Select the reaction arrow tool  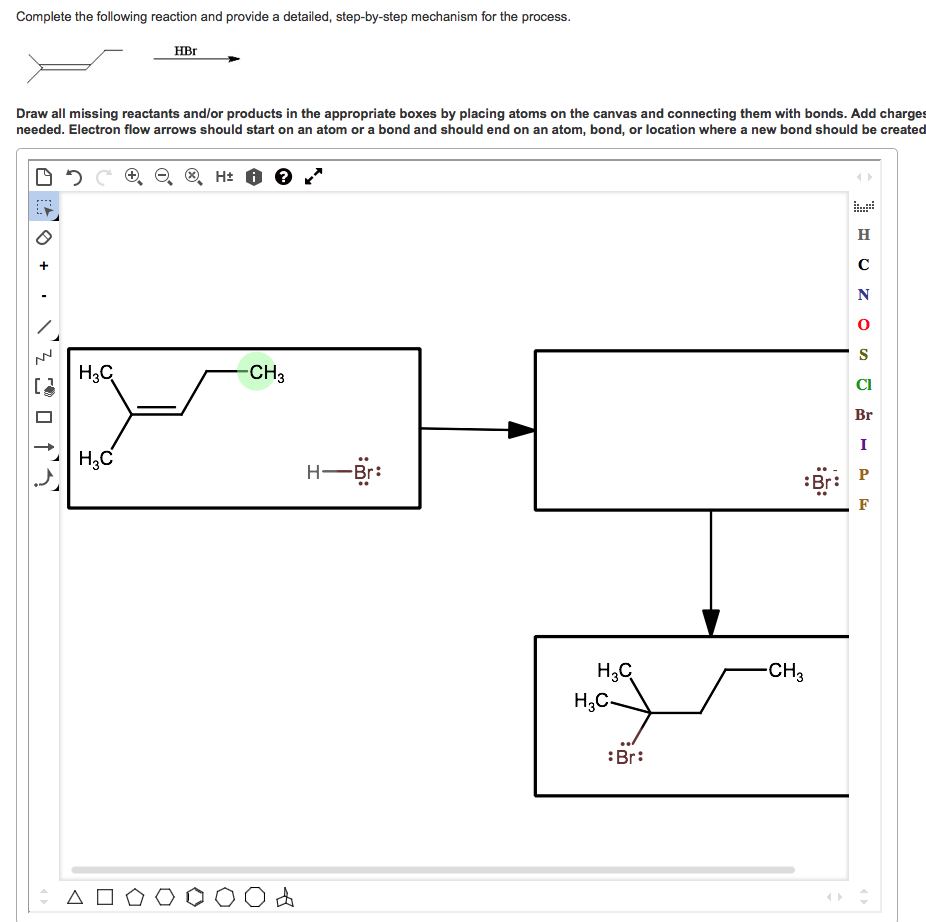click(45, 447)
